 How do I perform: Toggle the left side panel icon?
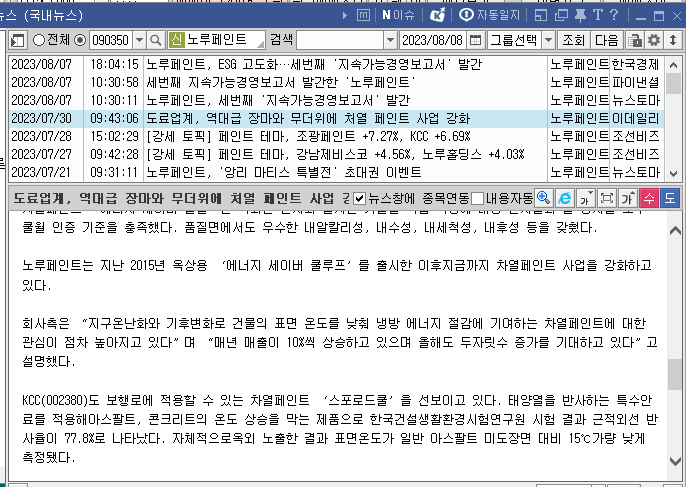(18, 40)
